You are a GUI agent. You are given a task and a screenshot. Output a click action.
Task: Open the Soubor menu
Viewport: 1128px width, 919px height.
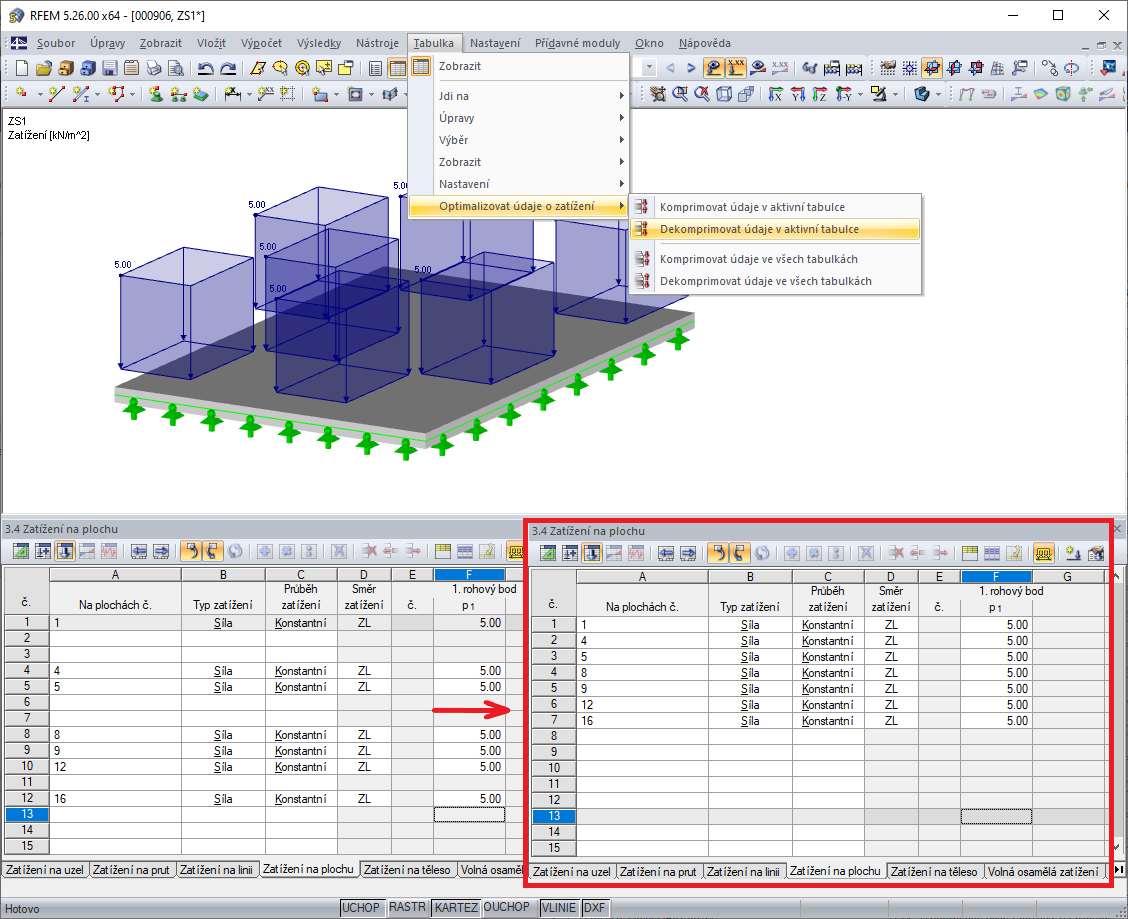coord(55,43)
